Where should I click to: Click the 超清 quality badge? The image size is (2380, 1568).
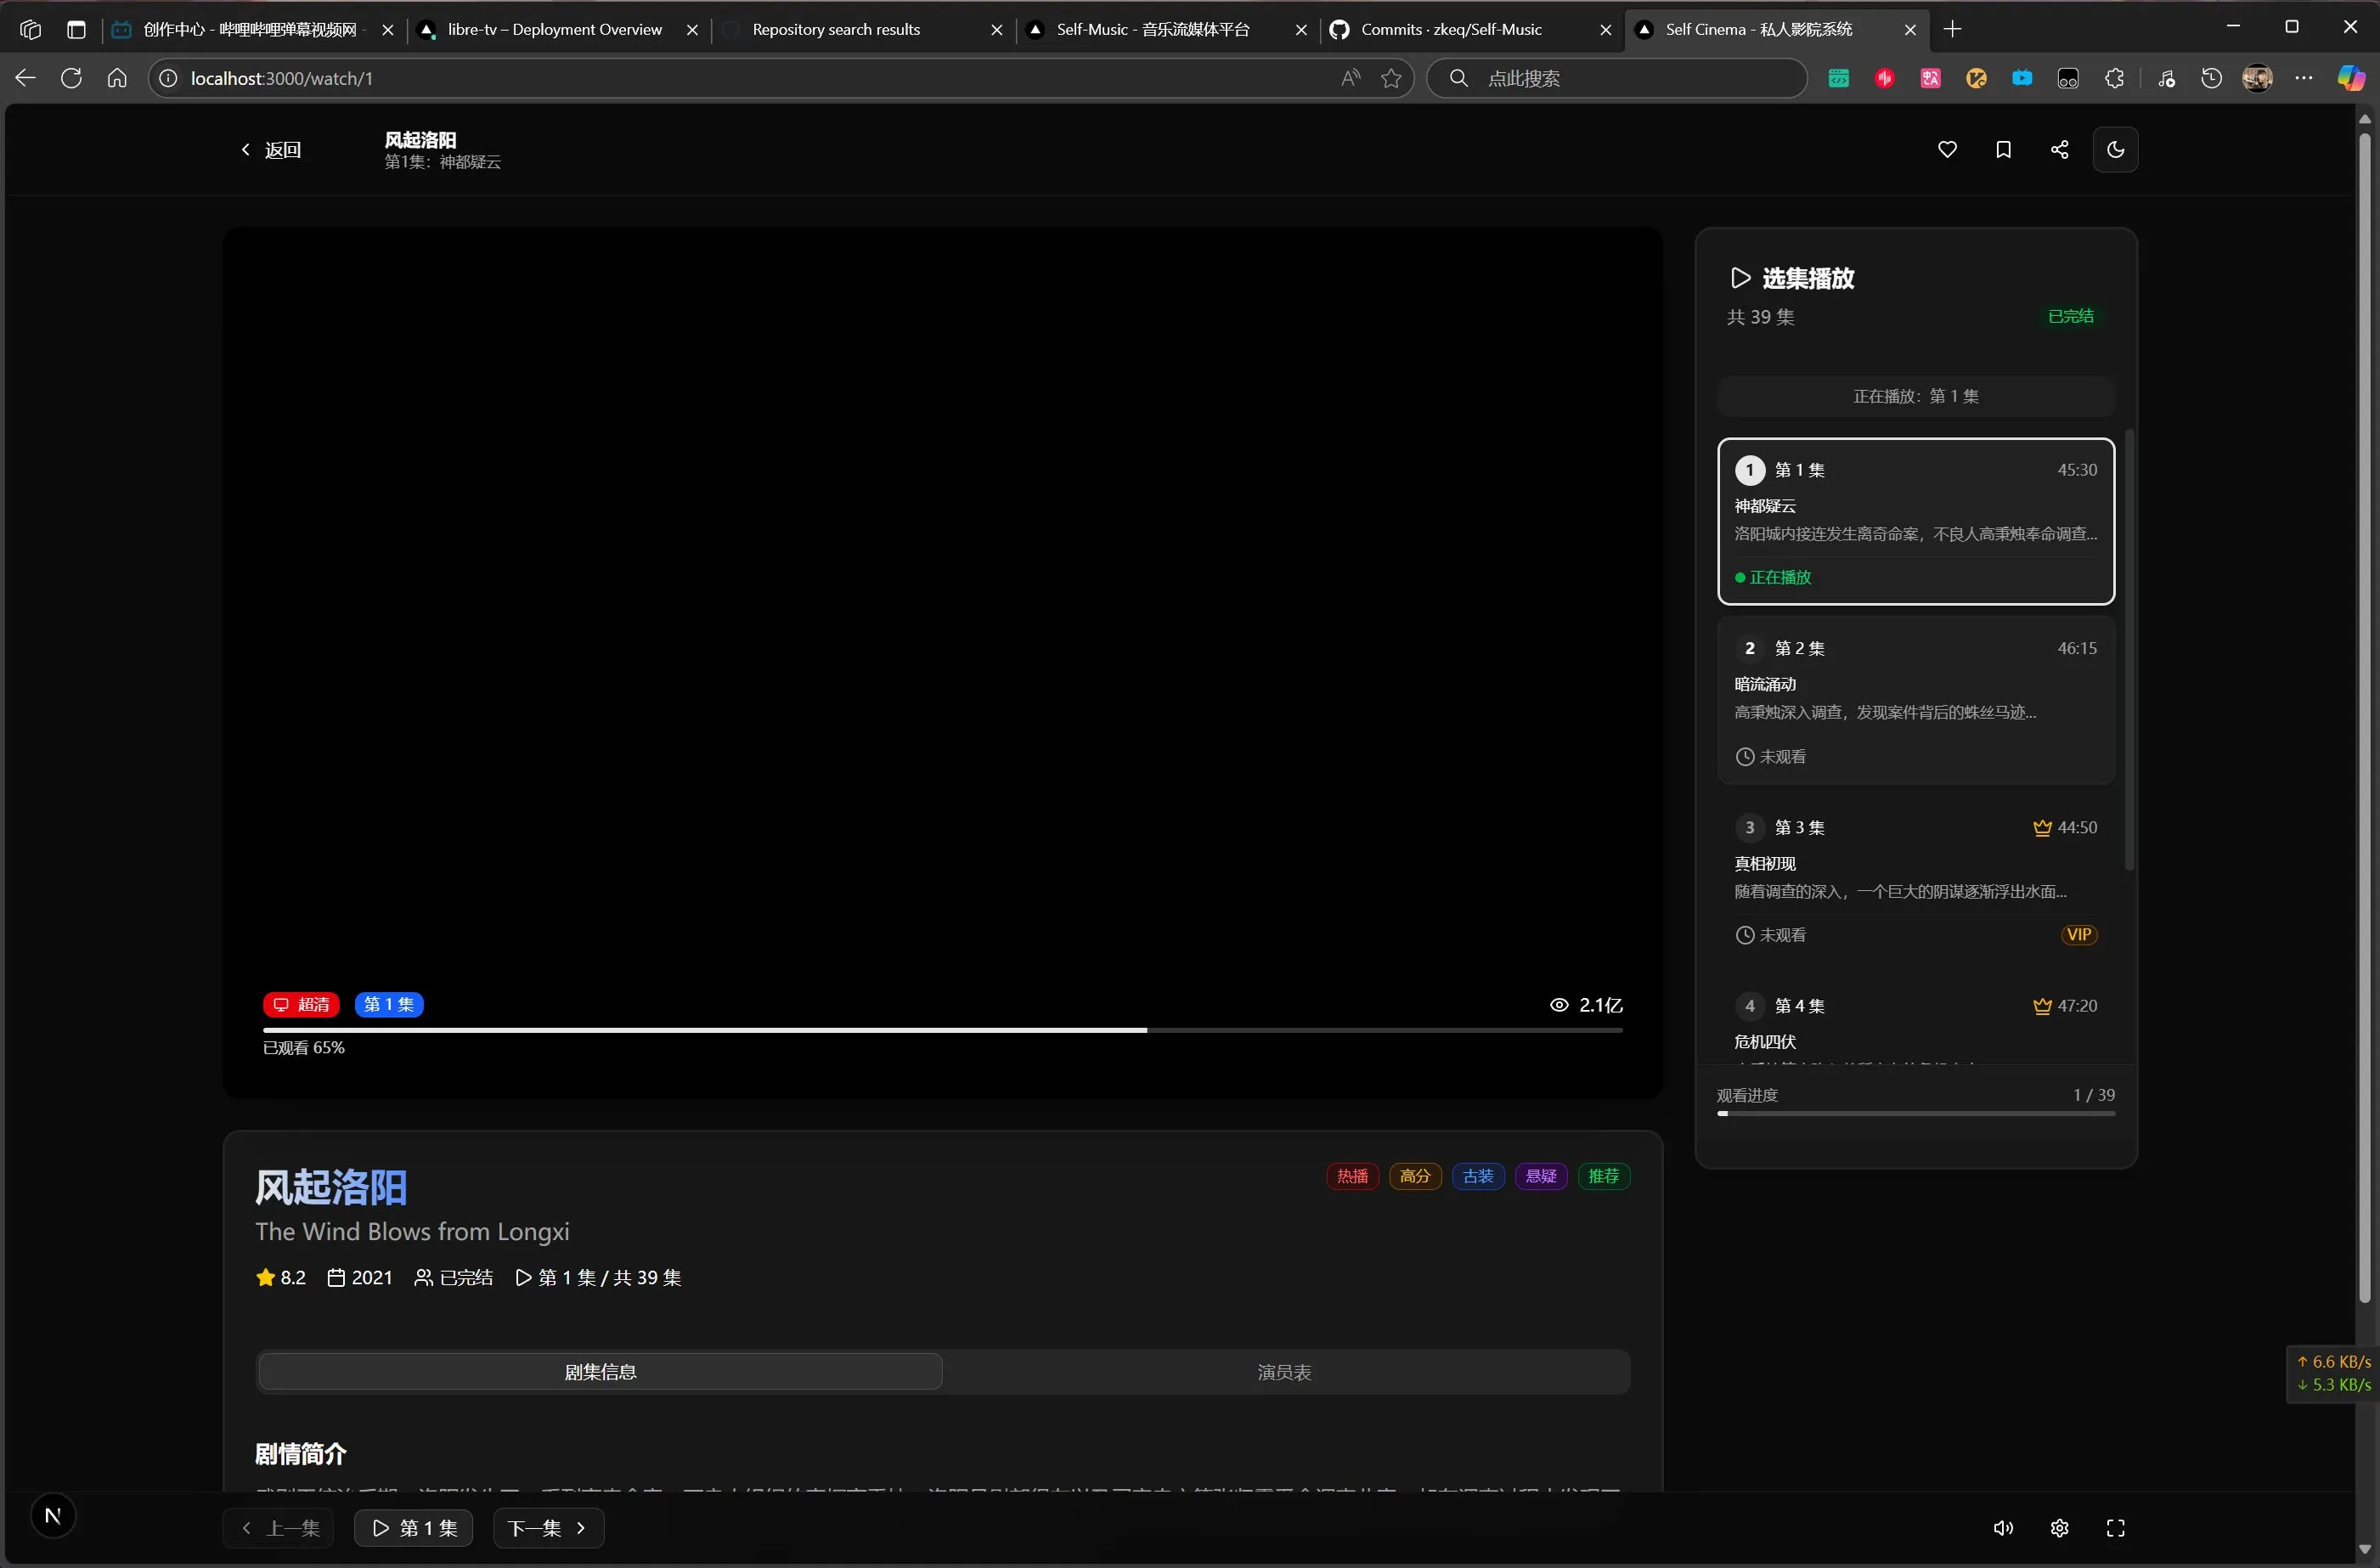[301, 1004]
